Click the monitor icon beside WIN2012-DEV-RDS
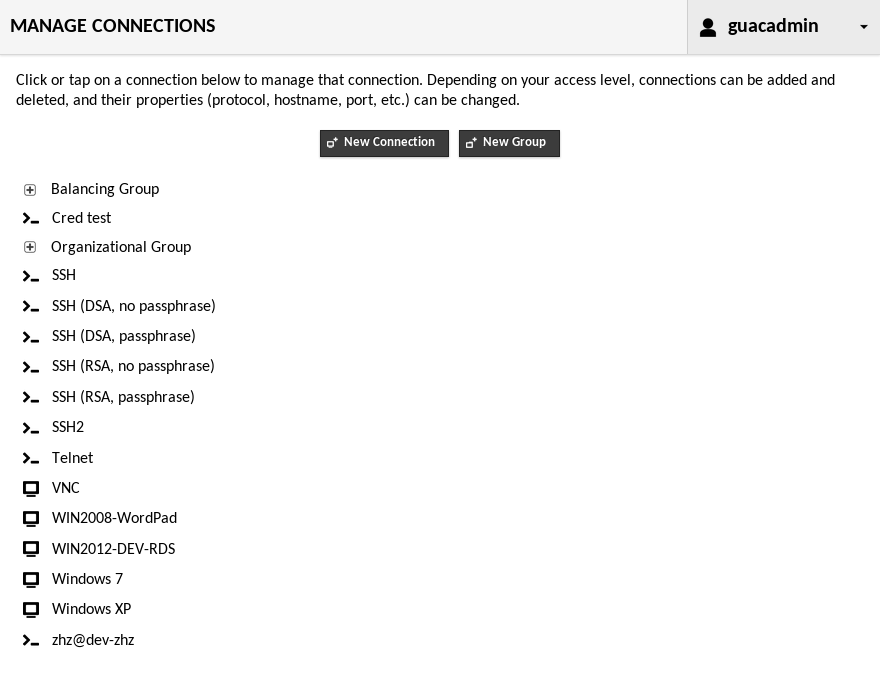 [31, 549]
